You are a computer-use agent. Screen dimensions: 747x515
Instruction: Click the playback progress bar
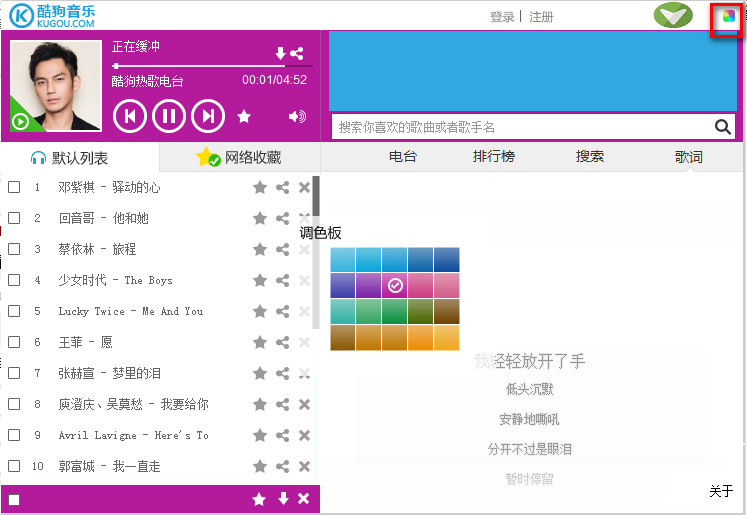[x=212, y=66]
